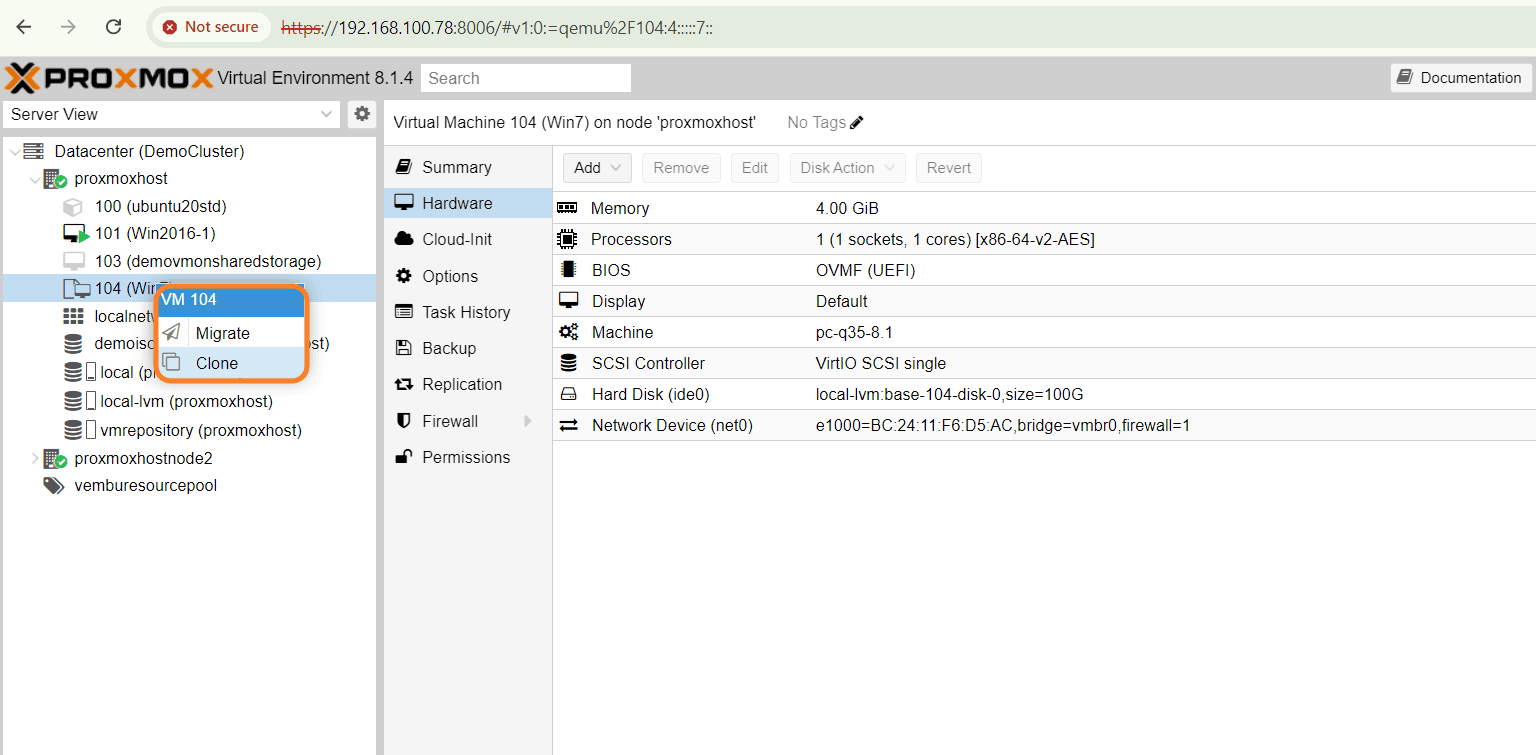Click the Processors CPU icon
The height and width of the screenshot is (755, 1536).
(x=568, y=239)
